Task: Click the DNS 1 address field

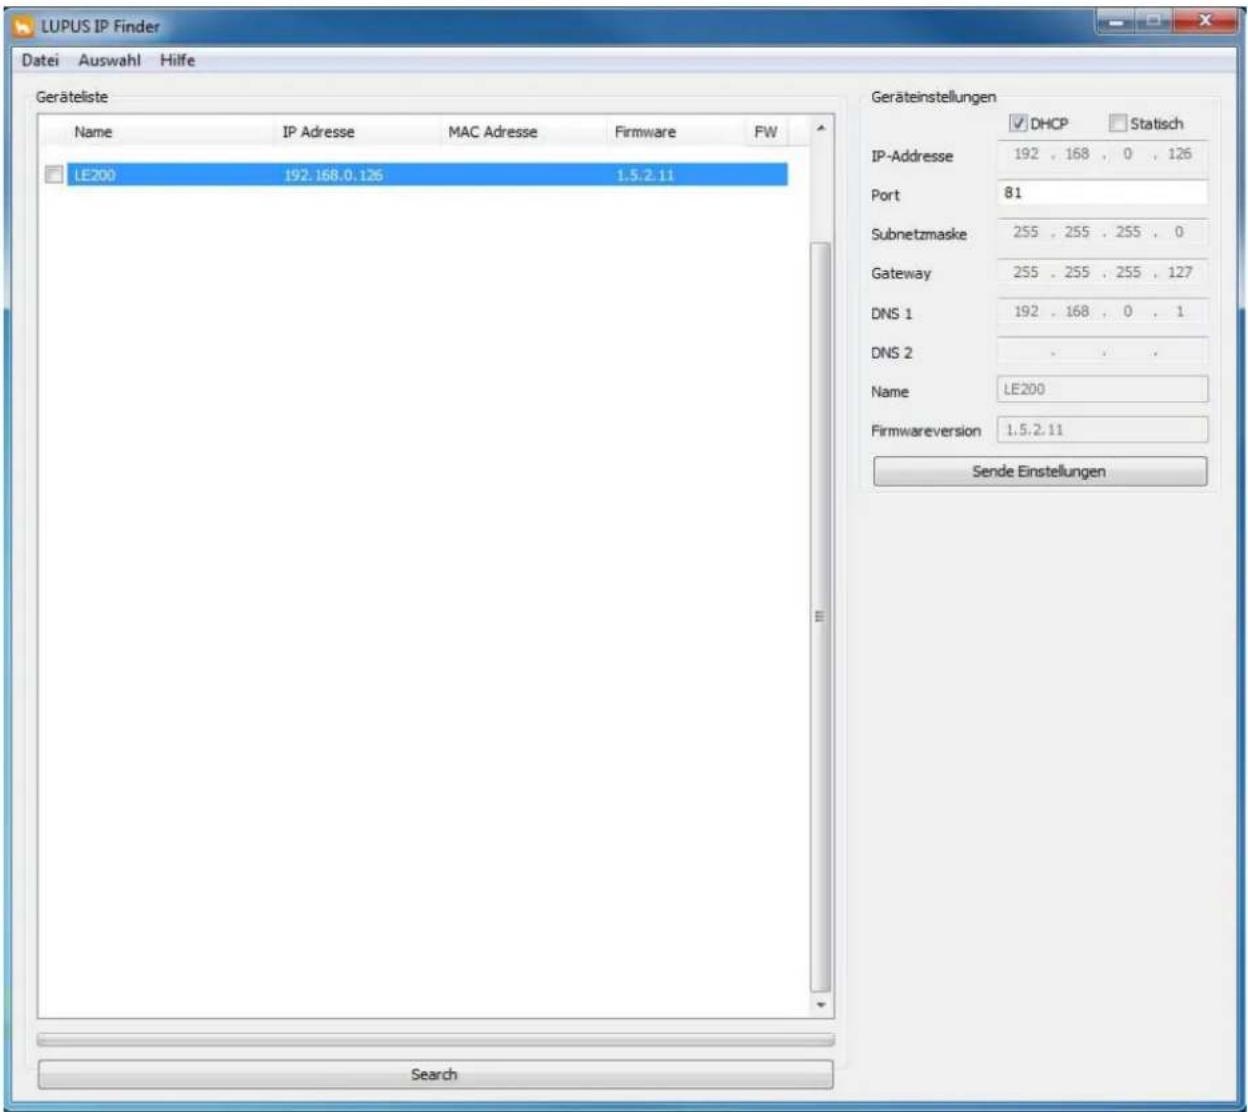Action: 1102,311
